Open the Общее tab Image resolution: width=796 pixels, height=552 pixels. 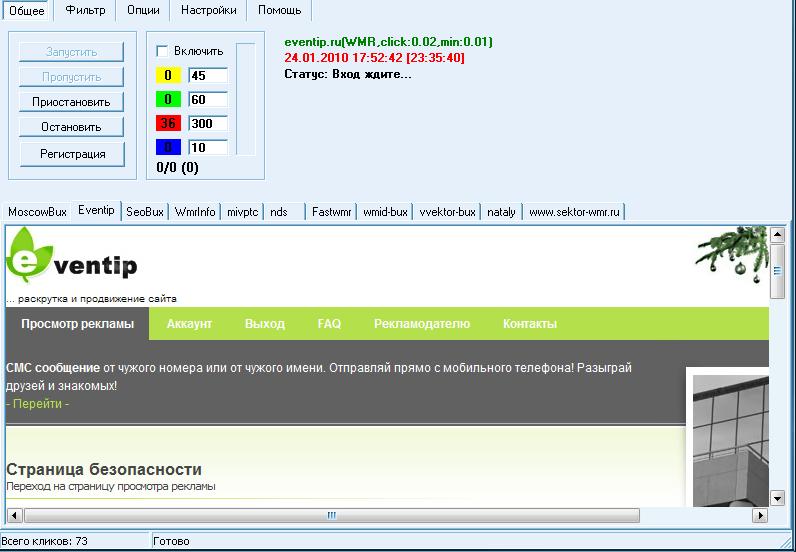(26, 10)
